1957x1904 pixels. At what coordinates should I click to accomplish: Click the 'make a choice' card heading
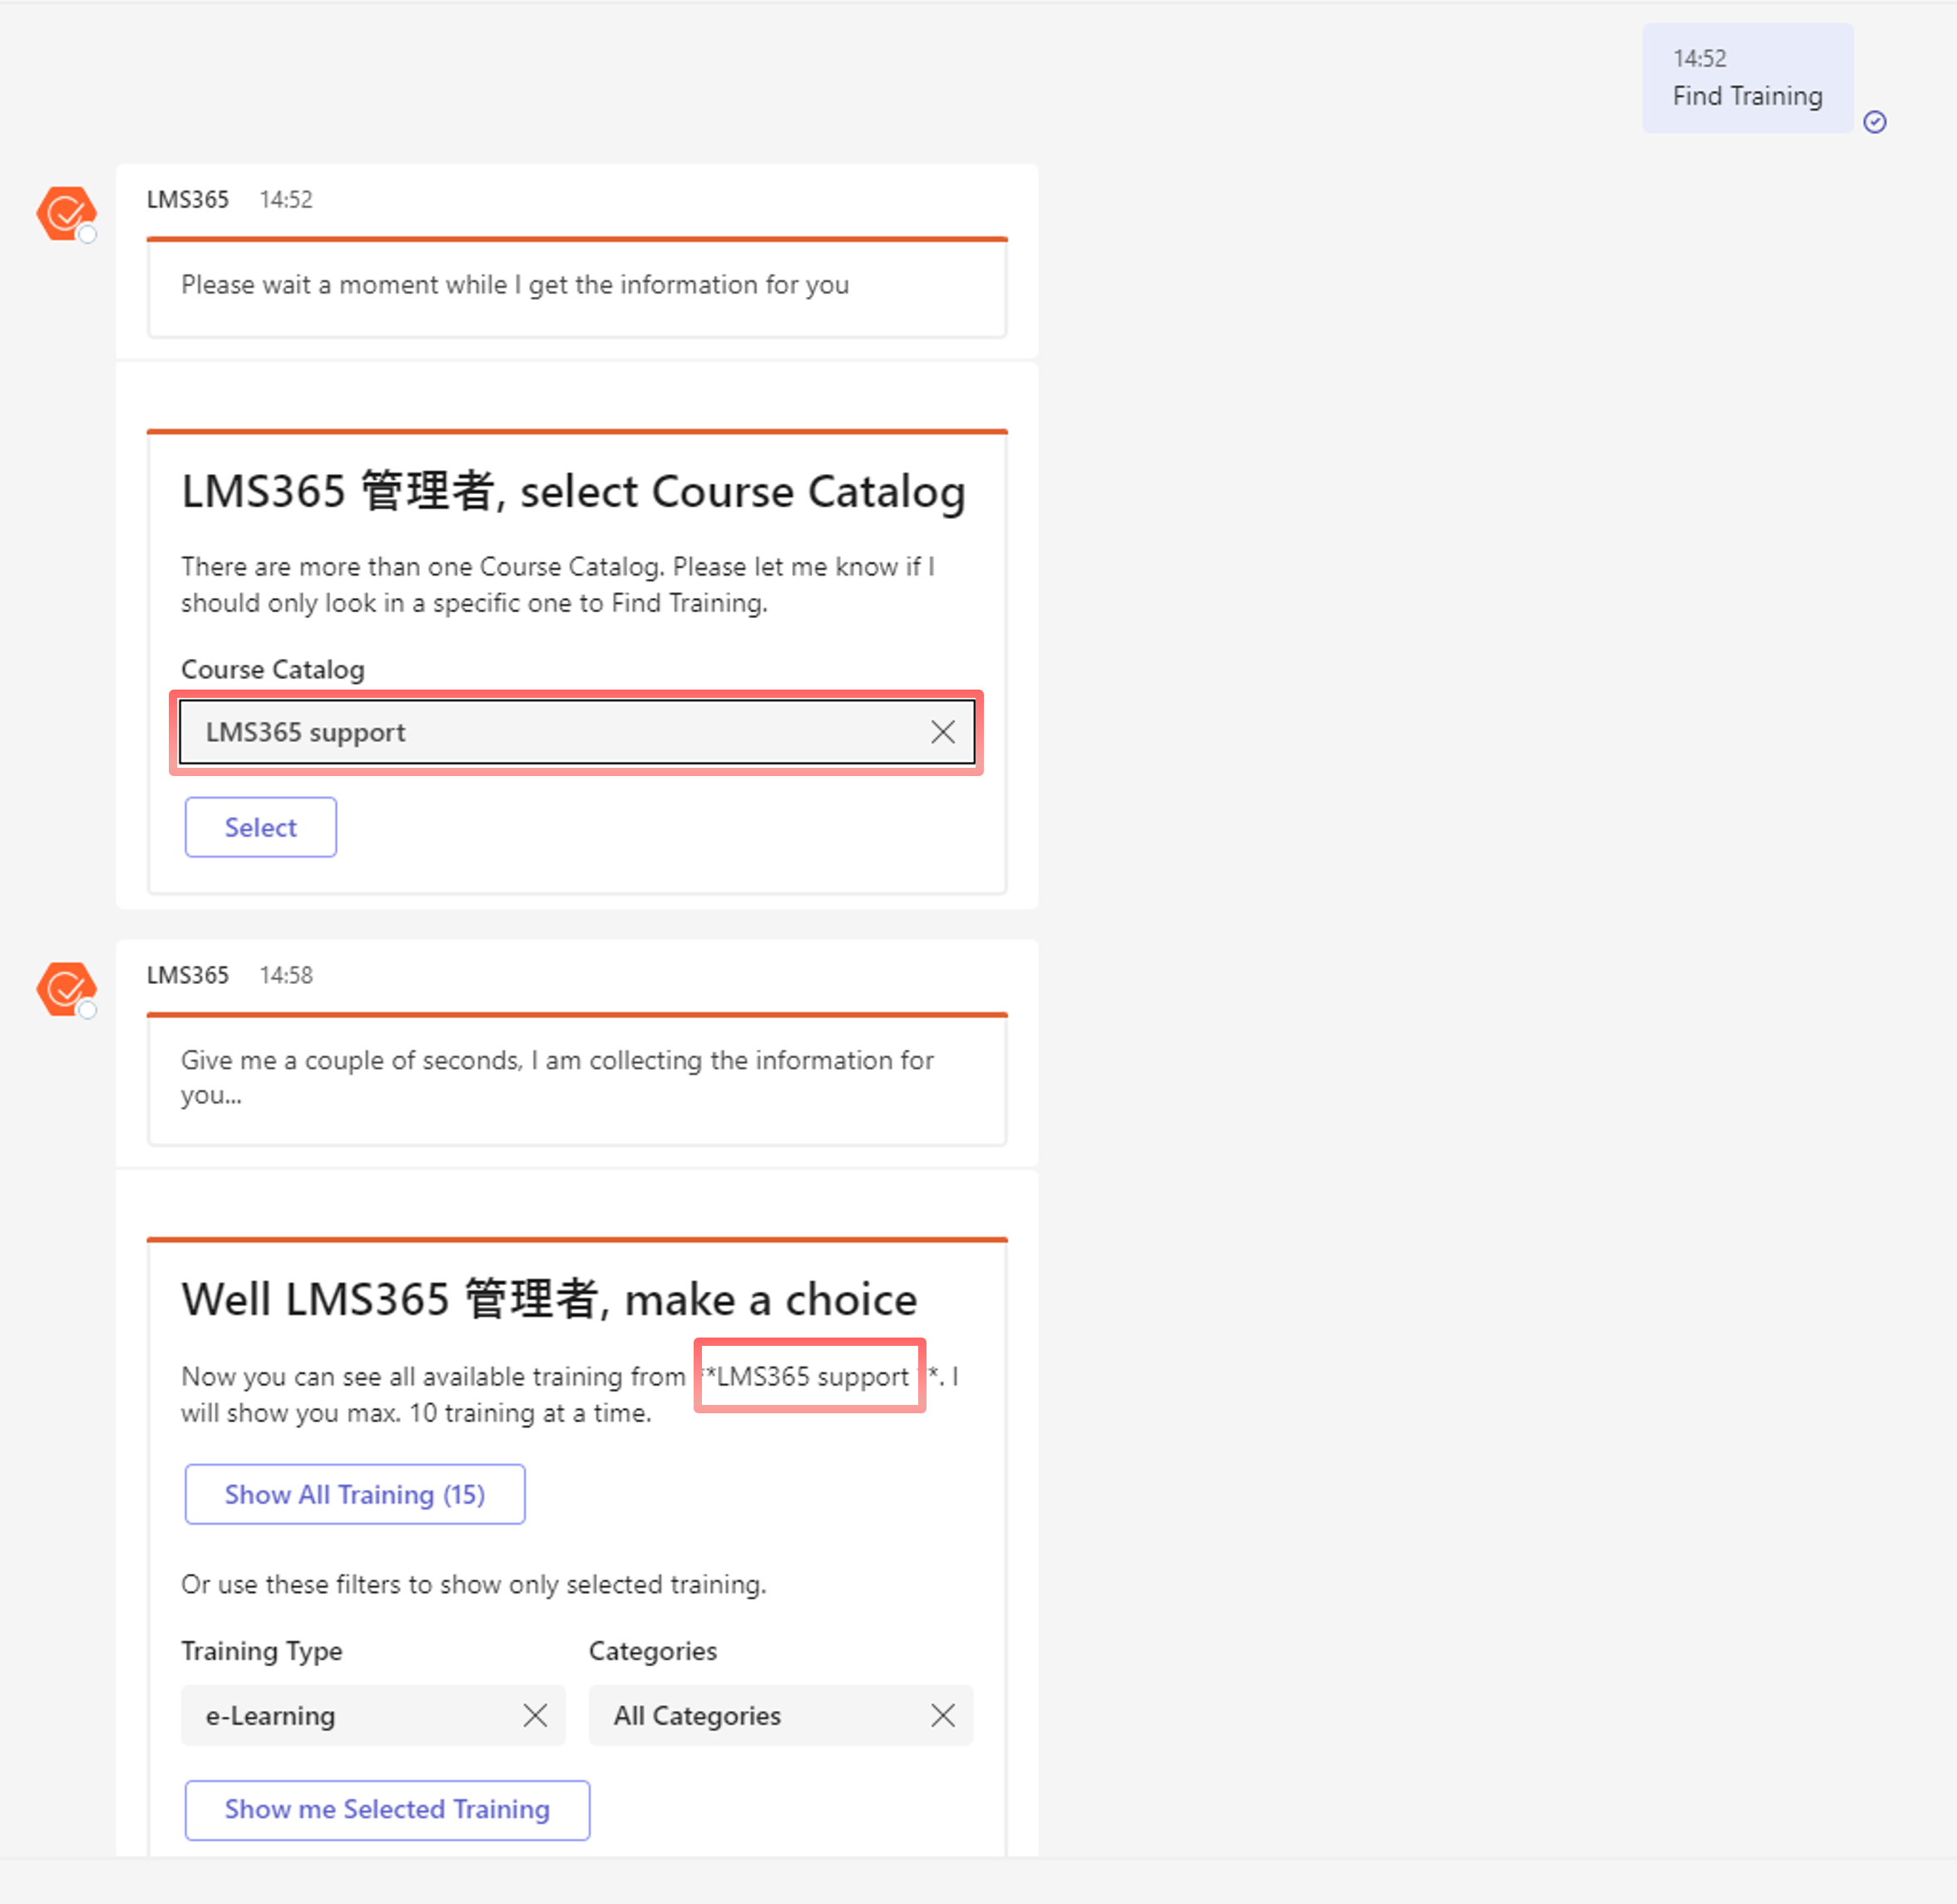pyautogui.click(x=549, y=1300)
